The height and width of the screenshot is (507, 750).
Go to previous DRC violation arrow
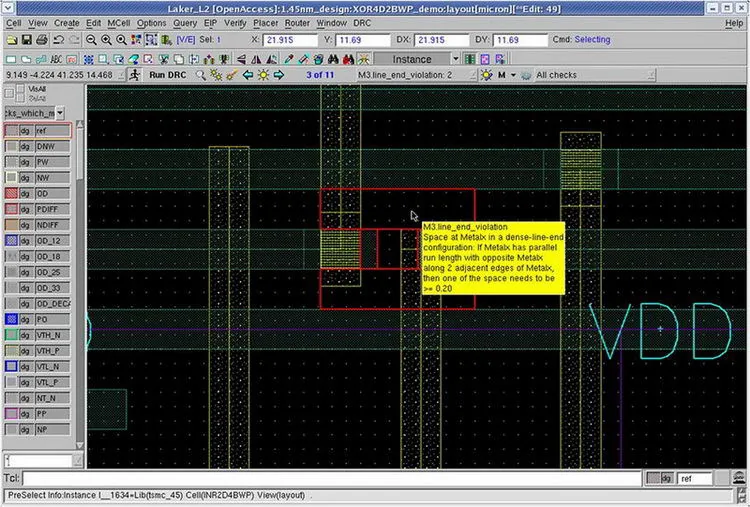coord(247,75)
